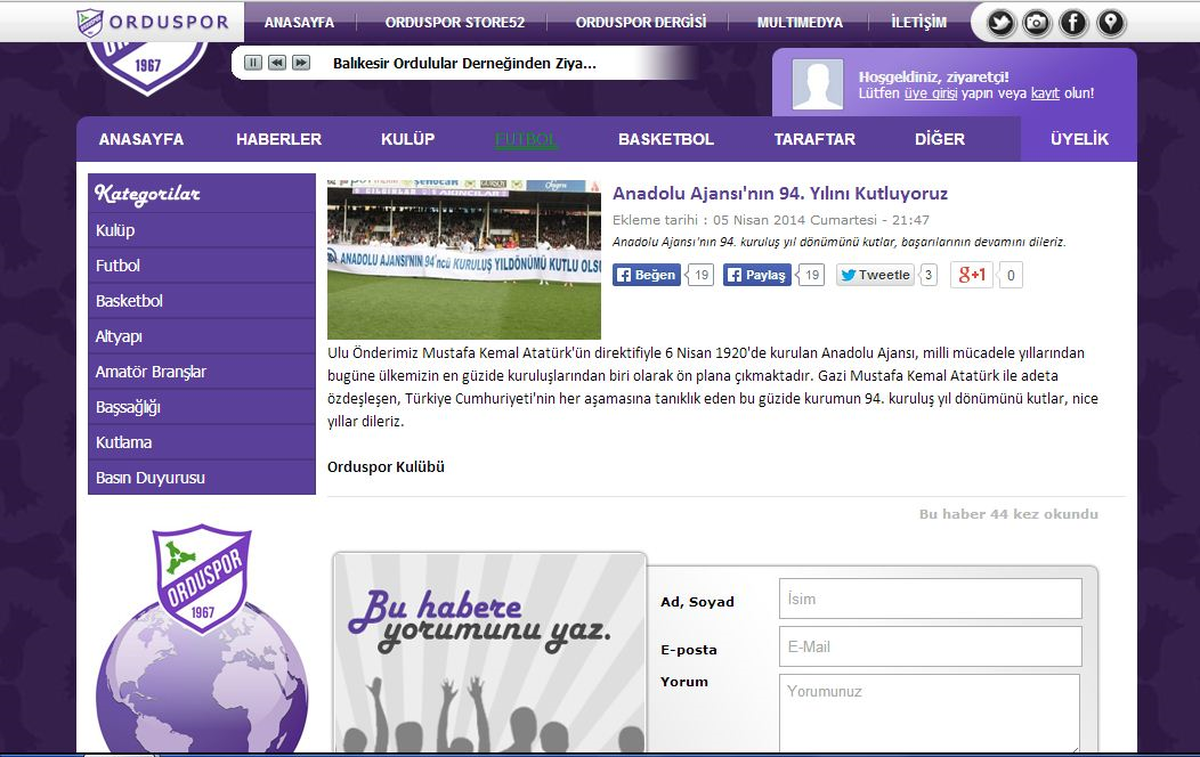Select Altyapı category in sidebar
1200x757 pixels.
pos(202,337)
